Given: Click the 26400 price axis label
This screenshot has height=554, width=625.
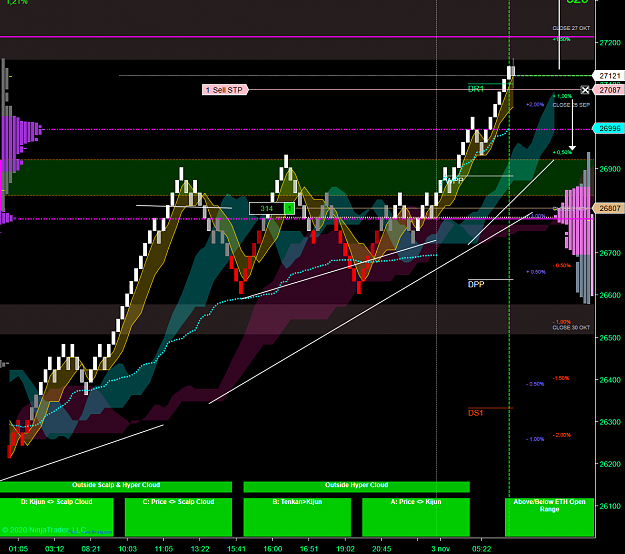Looking at the screenshot, I should tap(610, 380).
